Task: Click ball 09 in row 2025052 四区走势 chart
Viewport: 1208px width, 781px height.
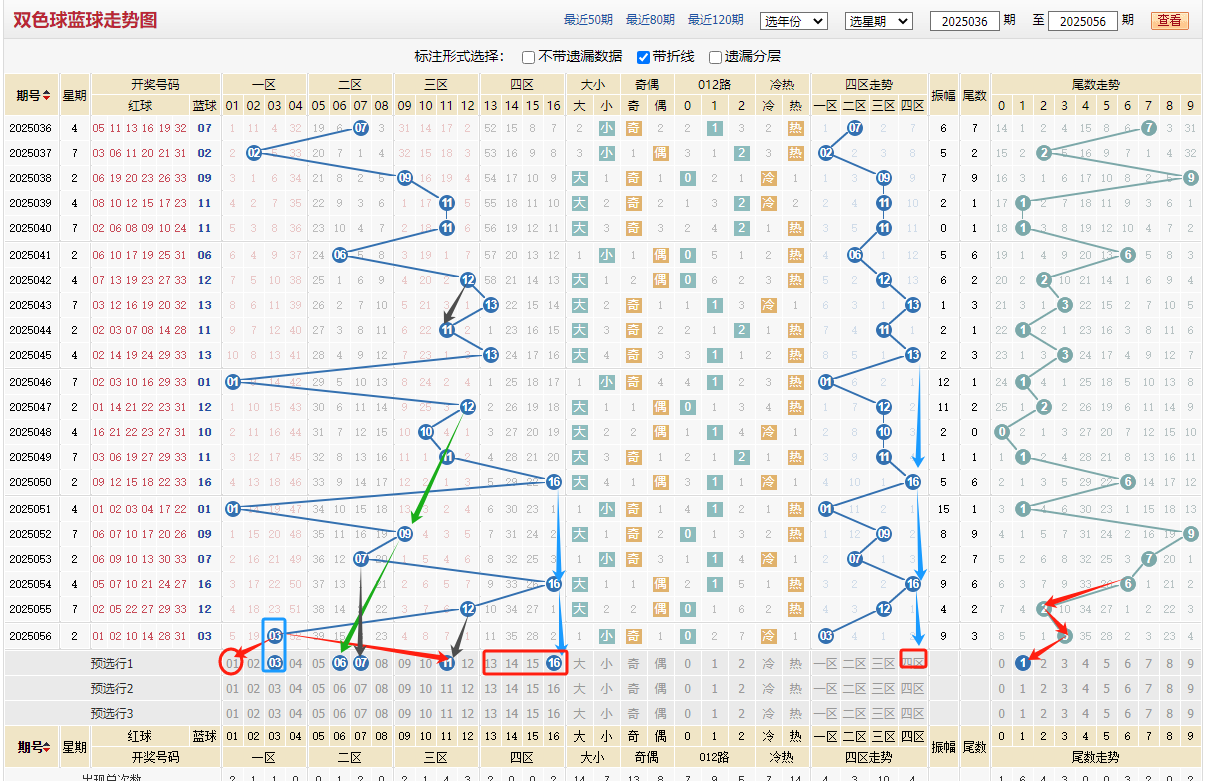Action: pyautogui.click(x=884, y=534)
